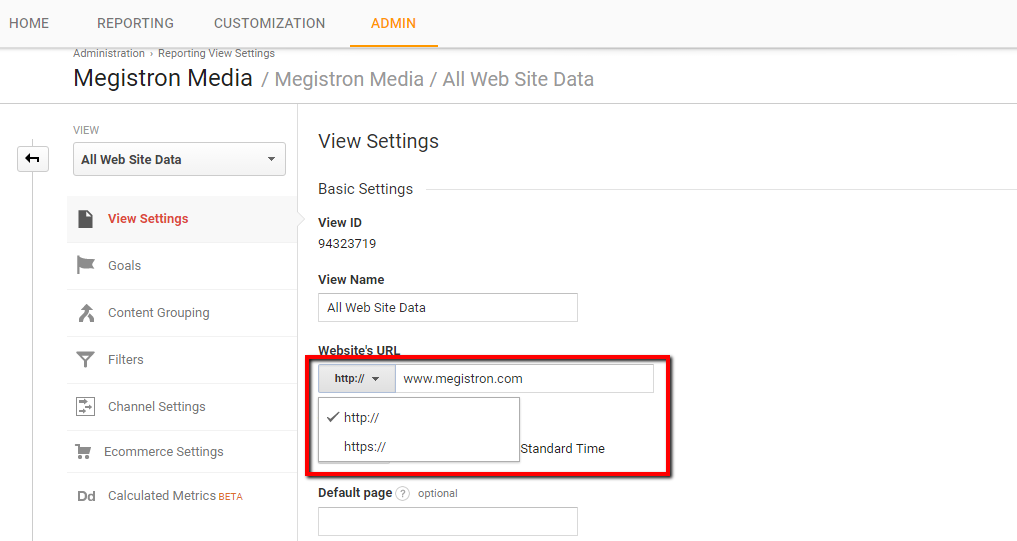Viewport: 1017px width, 541px height.
Task: Click the Reporting View Settings breadcrumb
Action: point(217,53)
